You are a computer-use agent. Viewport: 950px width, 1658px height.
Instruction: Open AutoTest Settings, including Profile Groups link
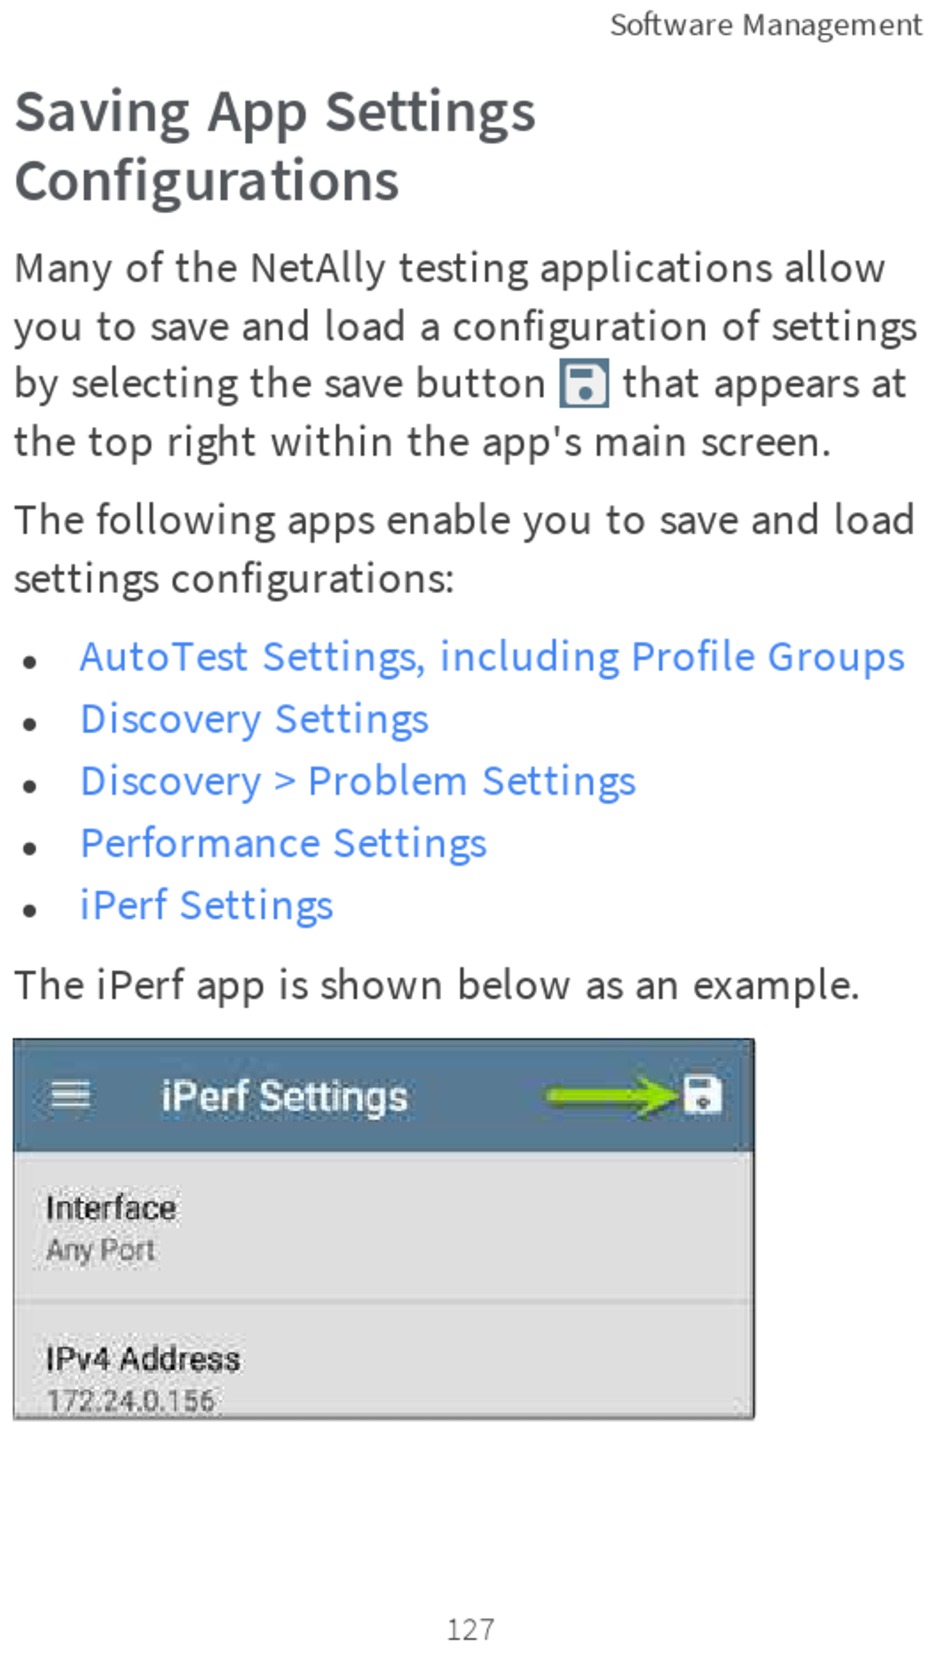pyautogui.click(x=492, y=657)
